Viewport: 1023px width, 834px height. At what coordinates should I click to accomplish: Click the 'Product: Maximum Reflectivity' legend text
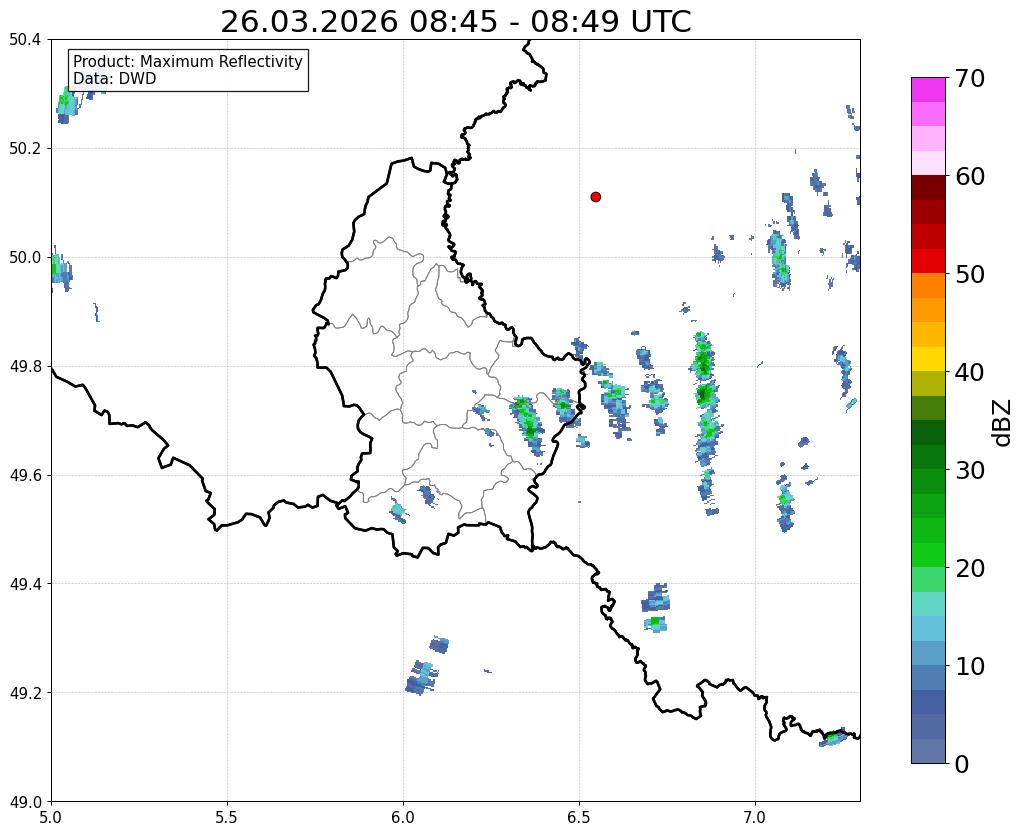(188, 61)
